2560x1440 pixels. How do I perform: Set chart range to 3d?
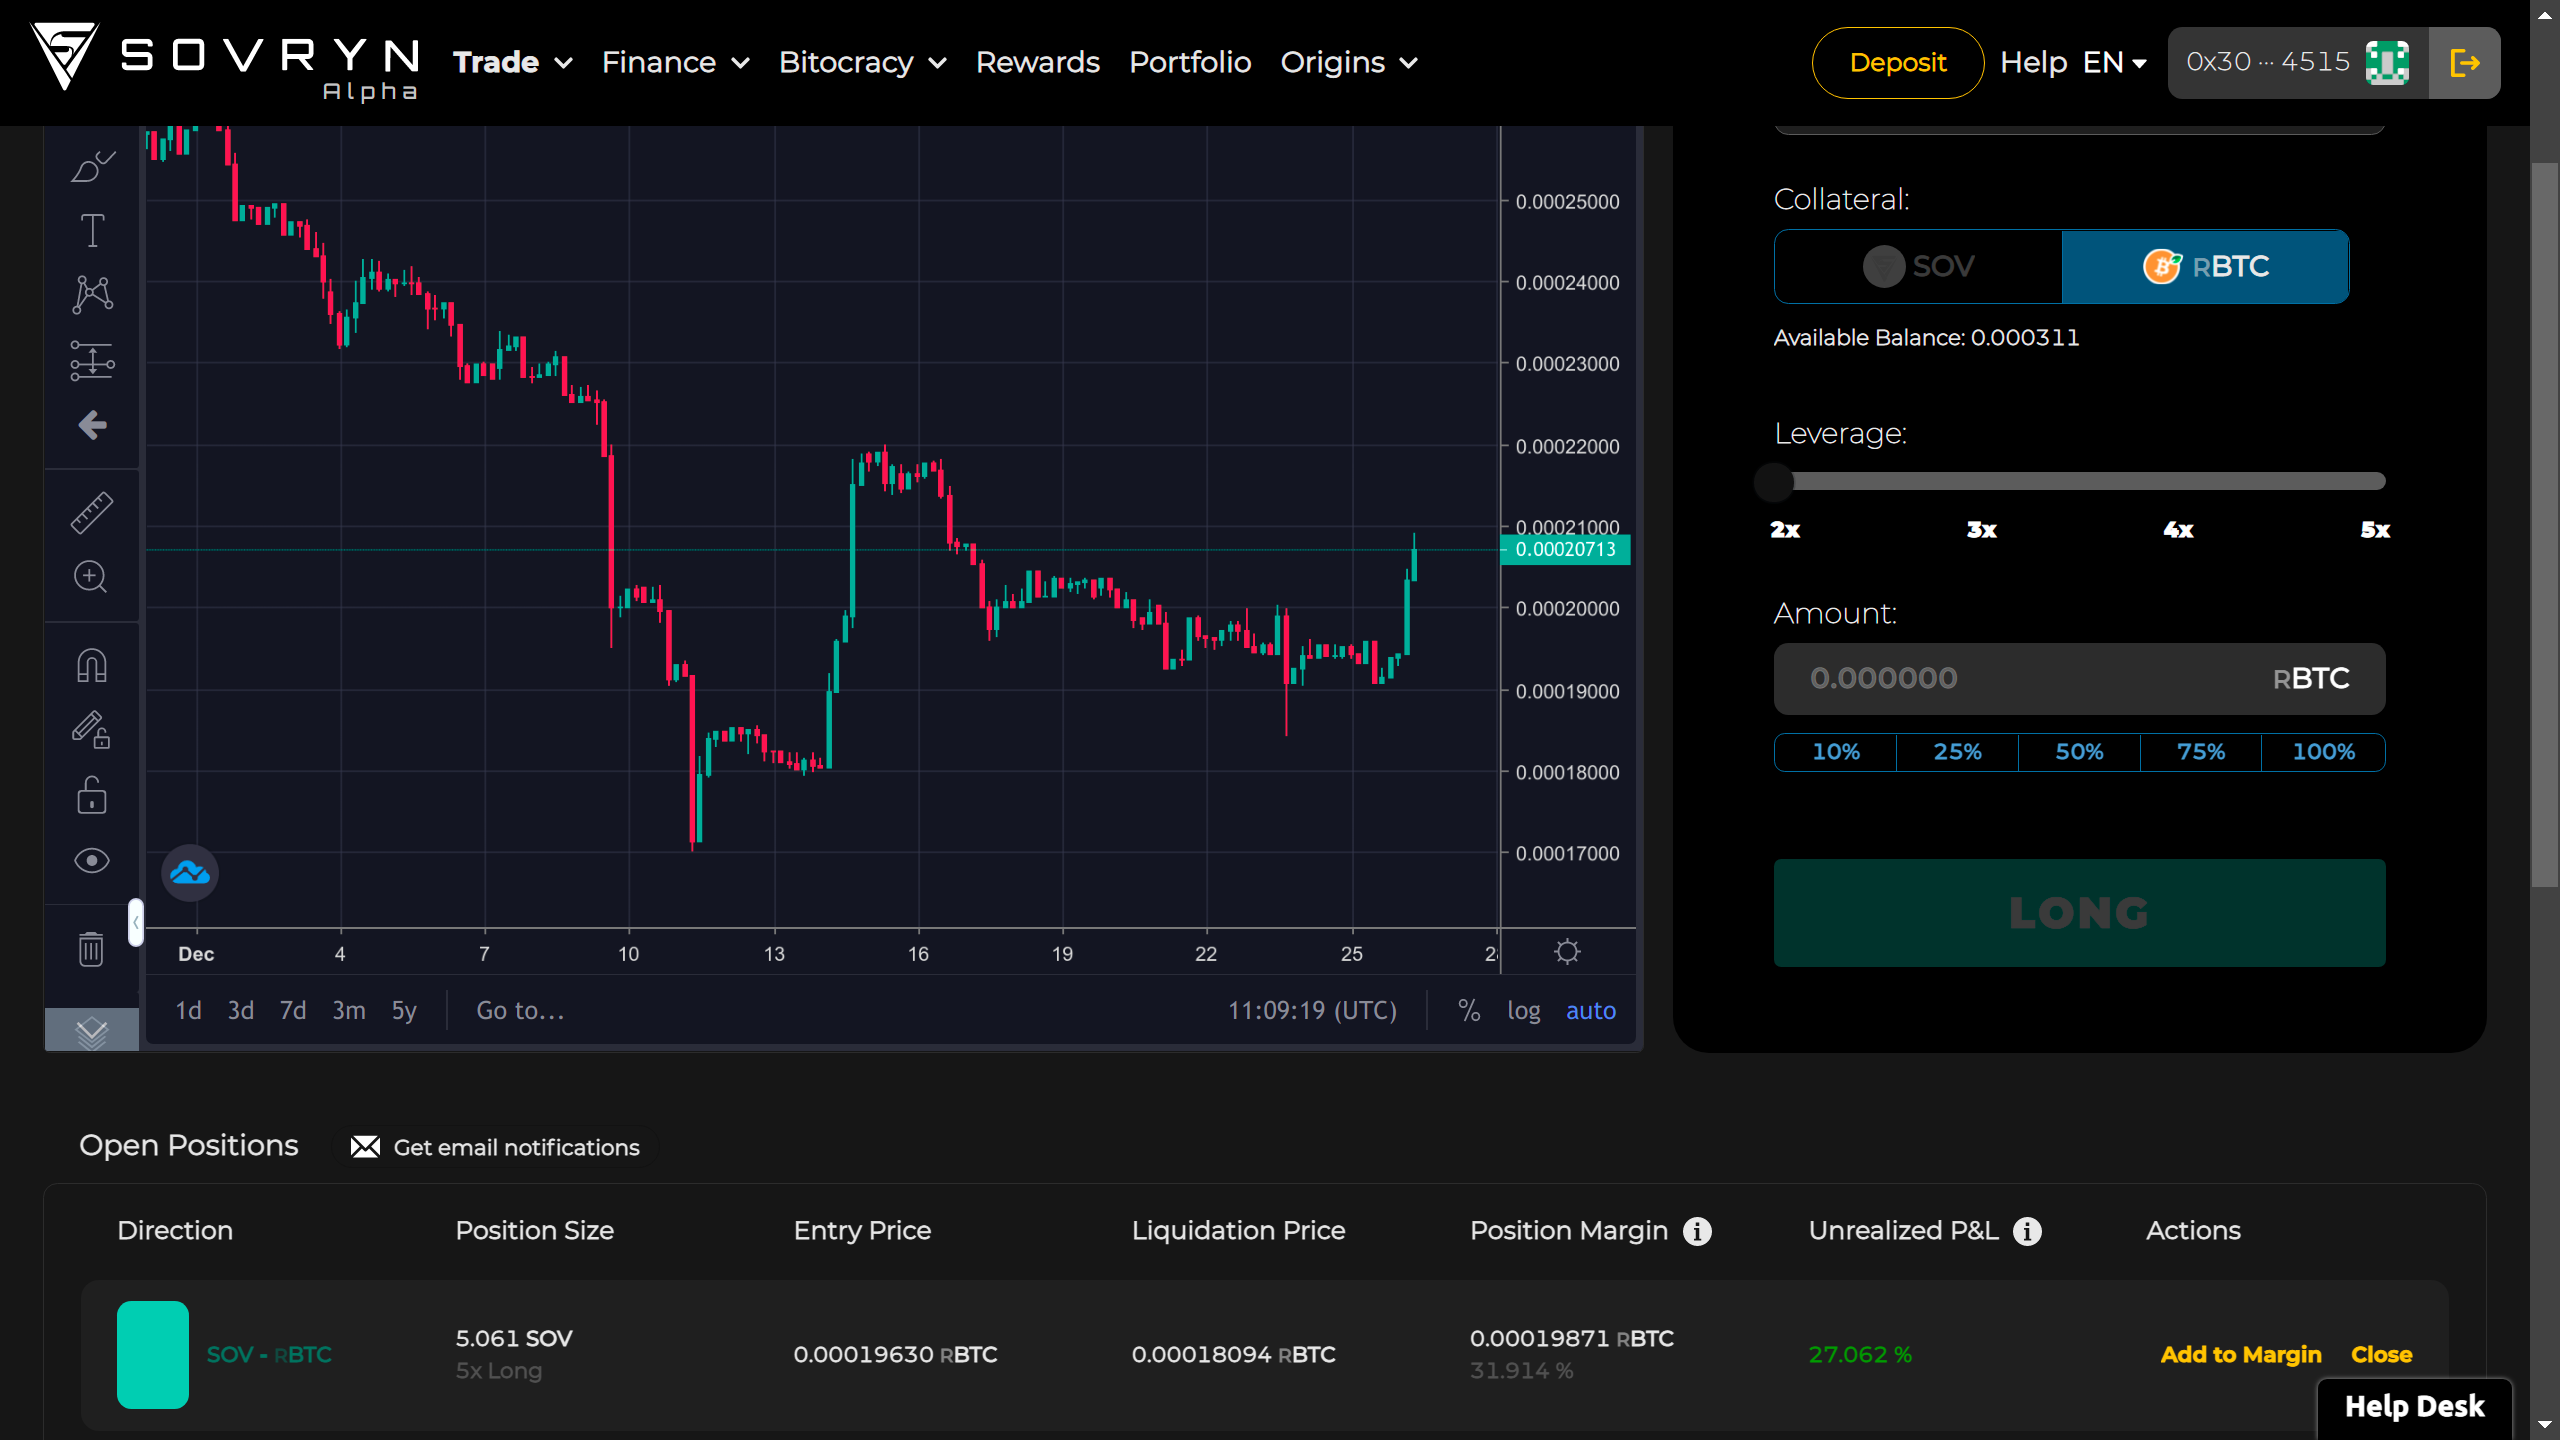pos(240,1011)
